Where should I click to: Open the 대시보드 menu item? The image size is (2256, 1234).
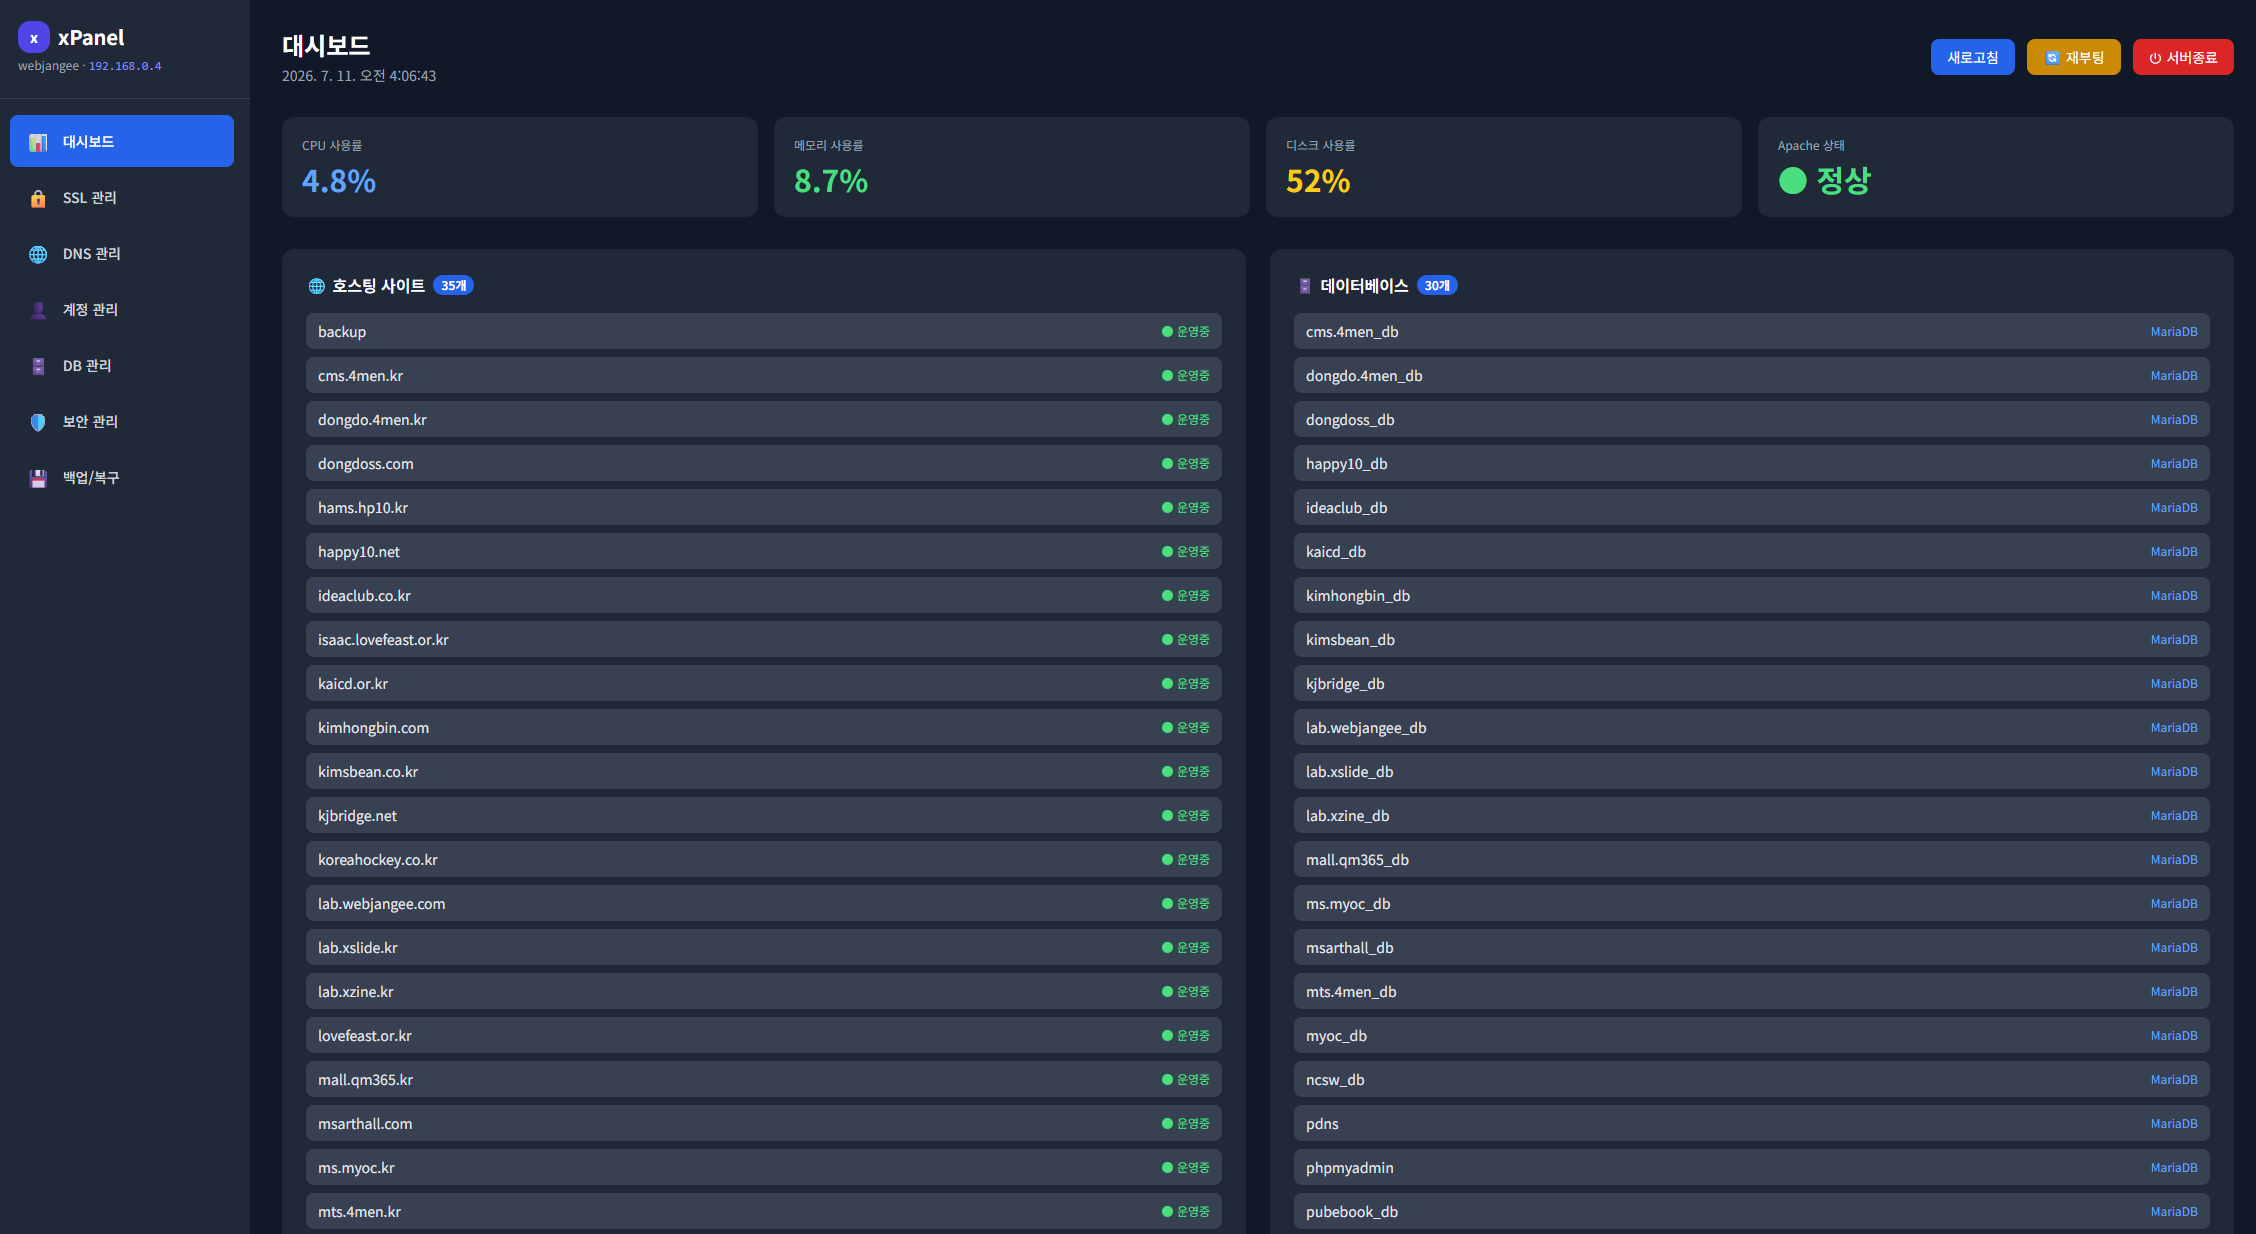pyautogui.click(x=122, y=141)
